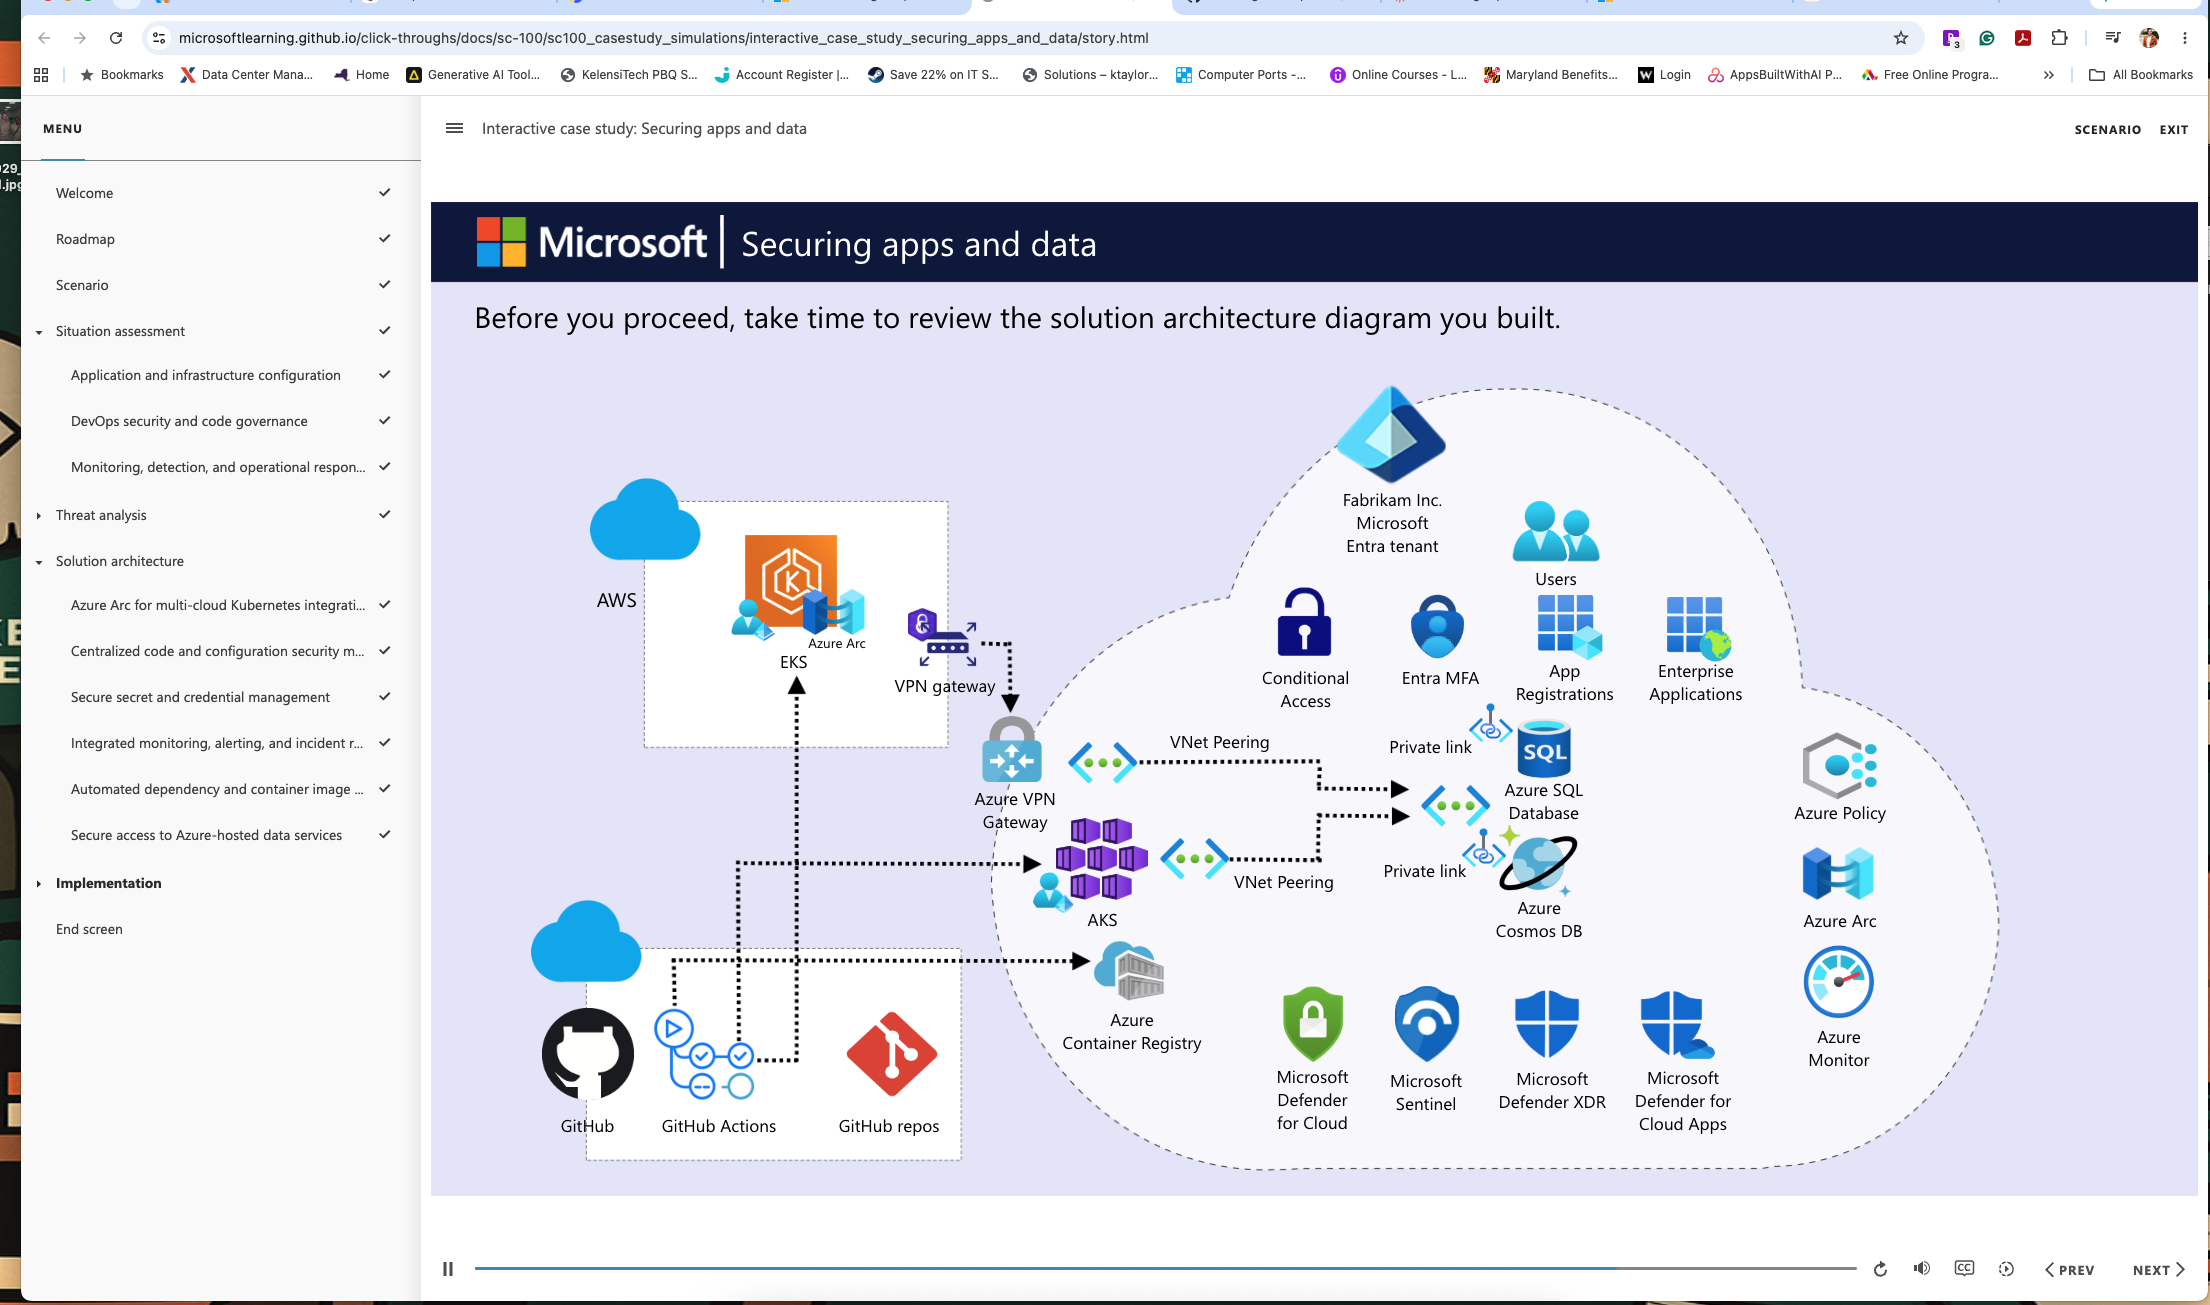Click the SCENARIO link

[x=2107, y=130]
